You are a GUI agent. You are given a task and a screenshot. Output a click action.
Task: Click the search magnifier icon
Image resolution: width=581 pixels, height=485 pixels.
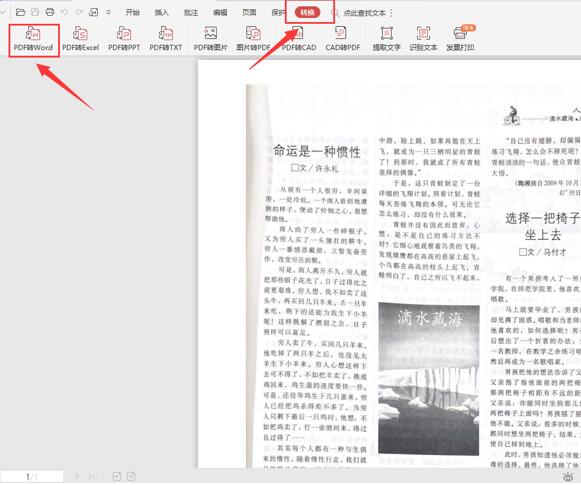click(x=335, y=13)
